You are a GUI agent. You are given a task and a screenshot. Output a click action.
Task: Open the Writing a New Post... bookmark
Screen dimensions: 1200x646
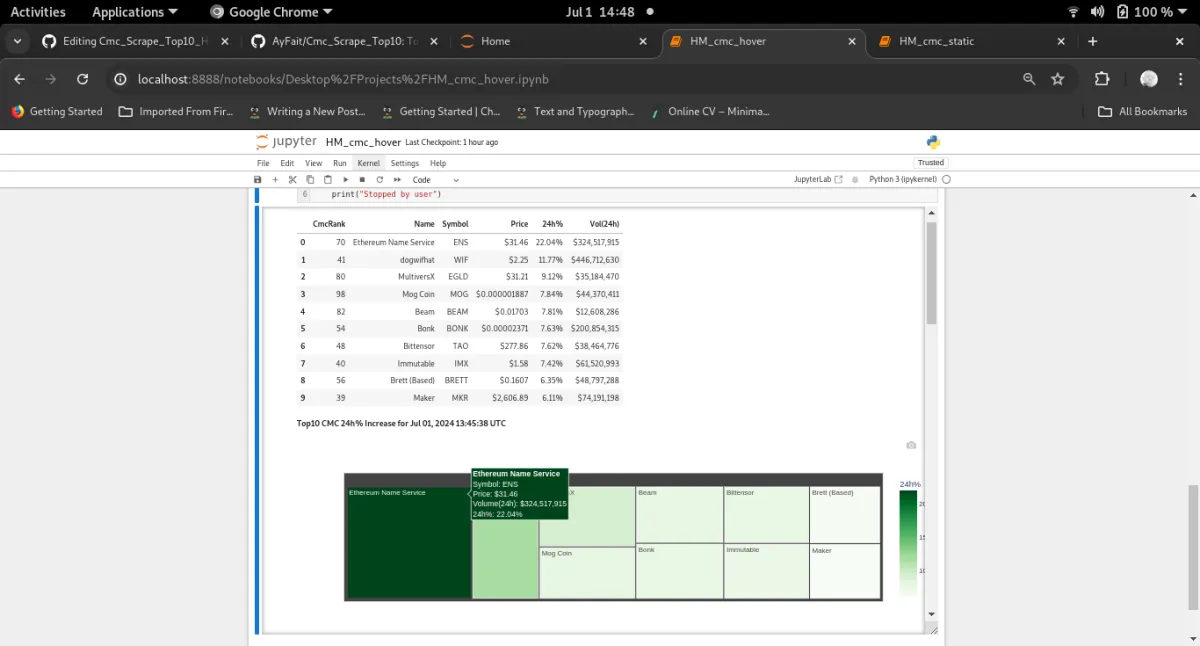click(x=307, y=111)
